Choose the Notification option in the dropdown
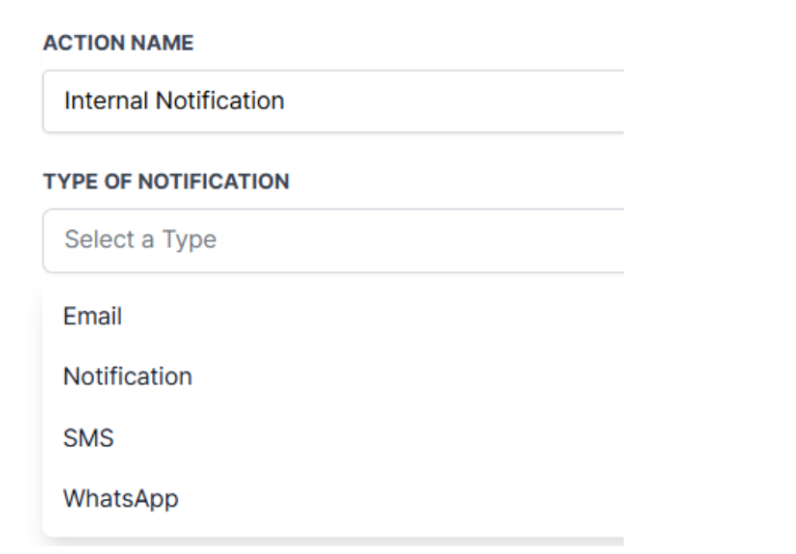796x554 pixels. tap(127, 377)
